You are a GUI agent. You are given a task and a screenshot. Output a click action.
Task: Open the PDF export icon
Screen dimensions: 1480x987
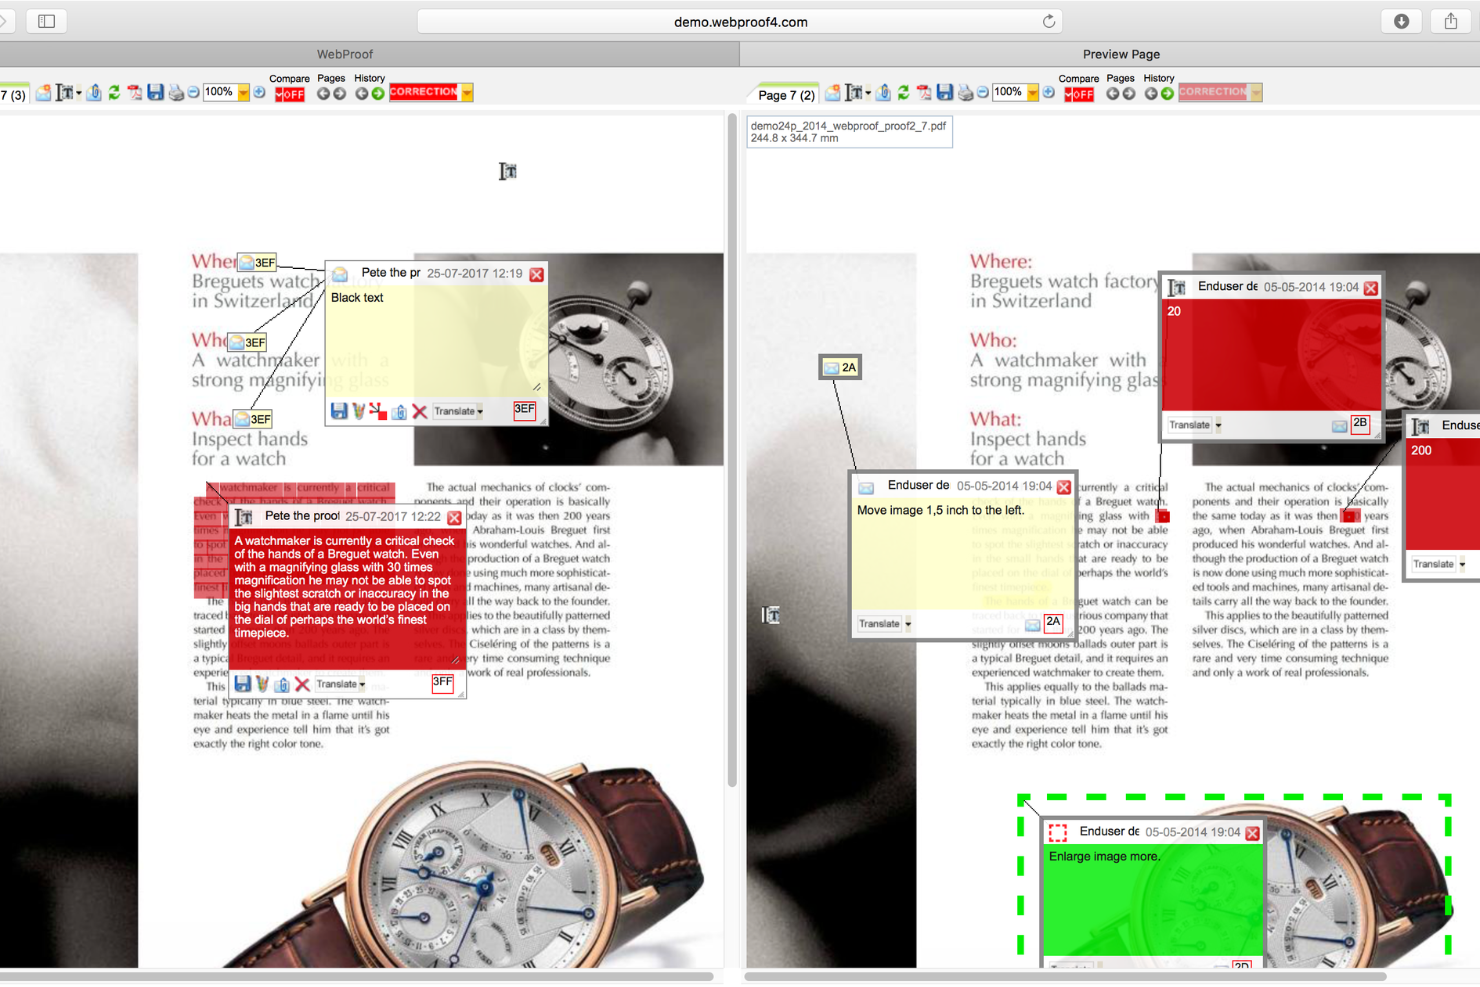135,92
